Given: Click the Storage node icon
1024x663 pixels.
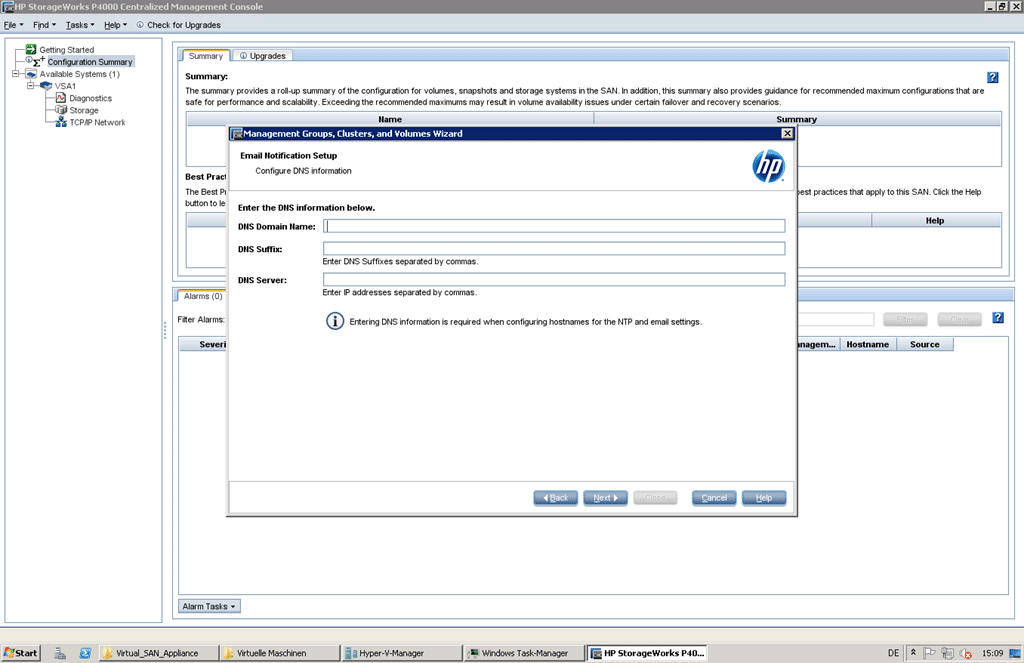Looking at the screenshot, I should (61, 110).
